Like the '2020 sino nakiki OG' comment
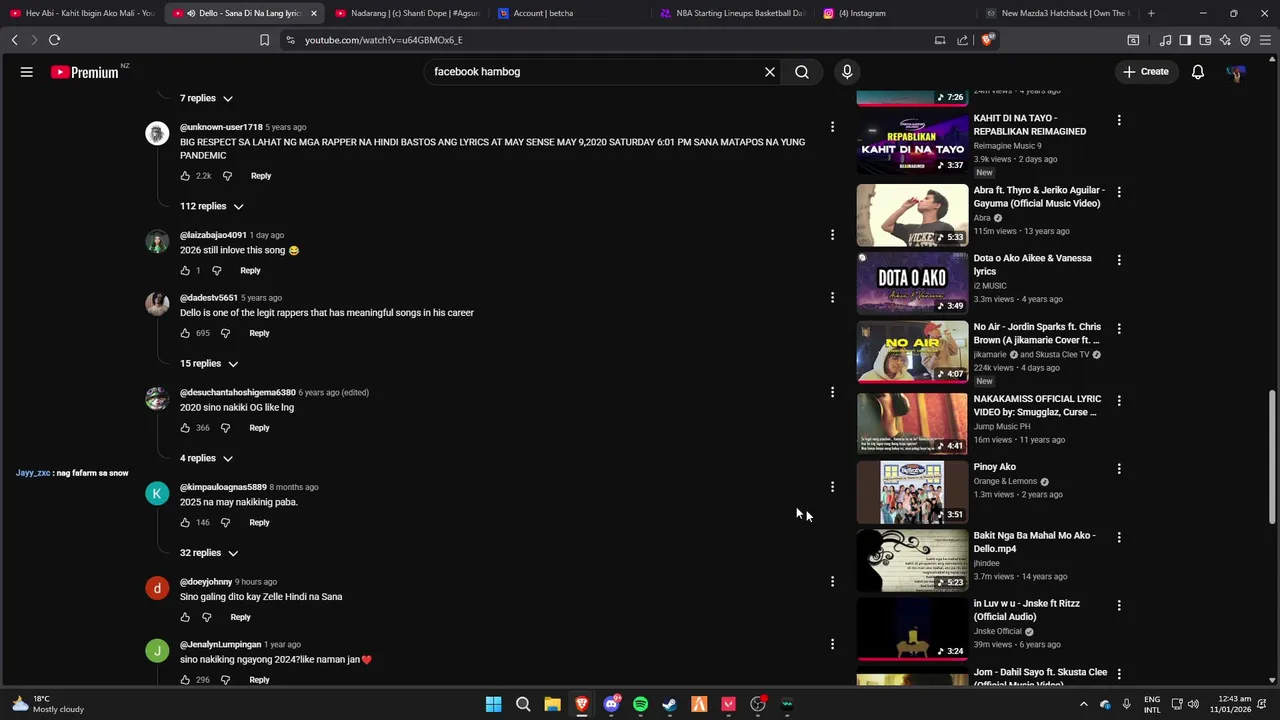 [185, 428]
